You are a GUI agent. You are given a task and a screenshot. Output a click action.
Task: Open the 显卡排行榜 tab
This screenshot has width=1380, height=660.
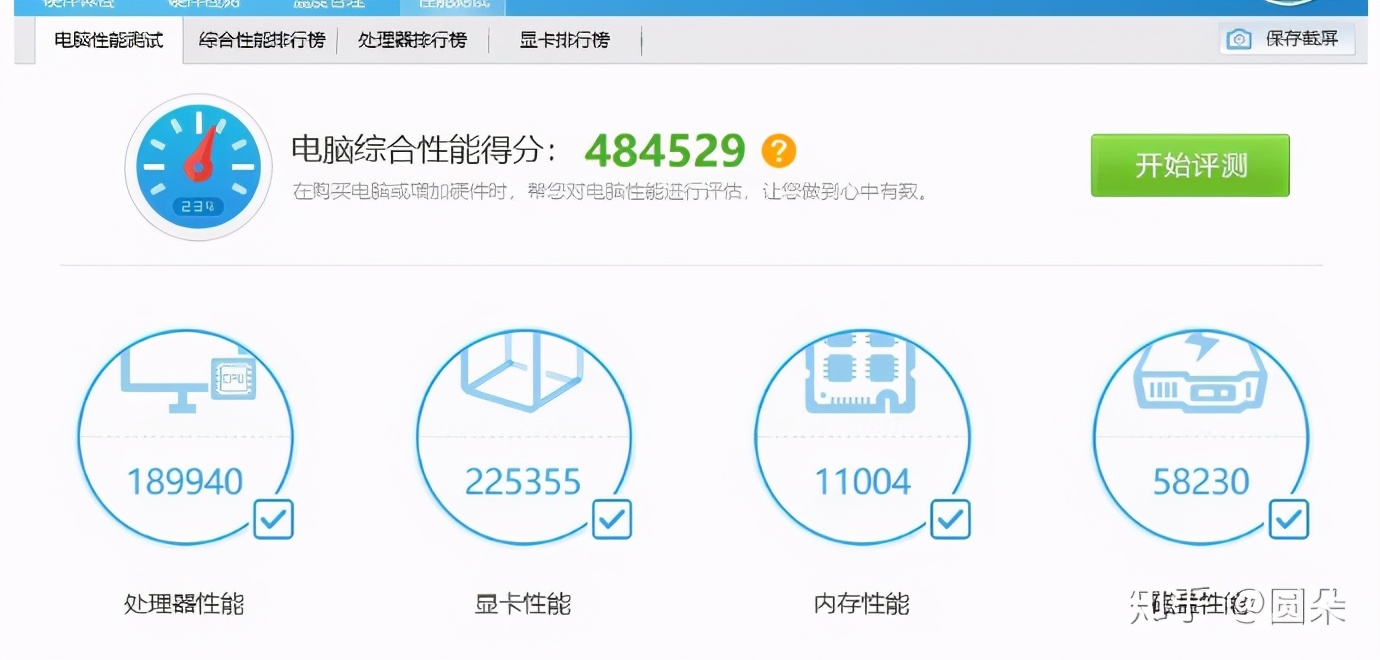563,41
